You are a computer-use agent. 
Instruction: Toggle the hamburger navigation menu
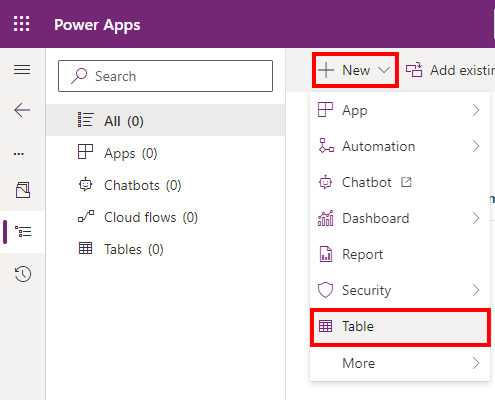[22, 70]
